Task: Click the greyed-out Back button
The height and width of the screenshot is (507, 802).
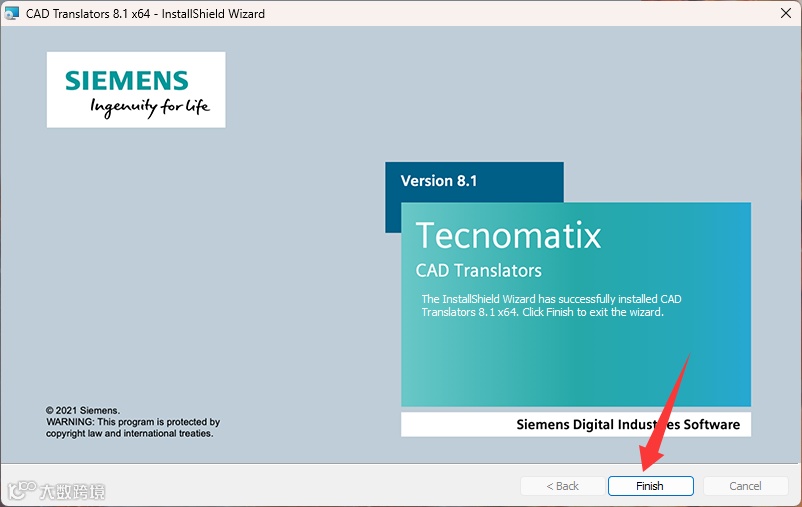Action: (563, 486)
